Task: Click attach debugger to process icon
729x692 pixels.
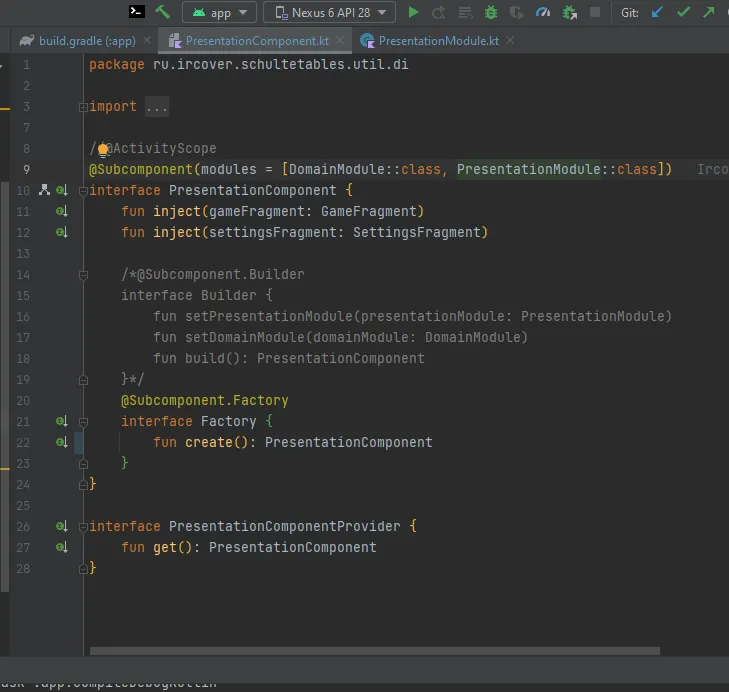Action: tap(569, 12)
